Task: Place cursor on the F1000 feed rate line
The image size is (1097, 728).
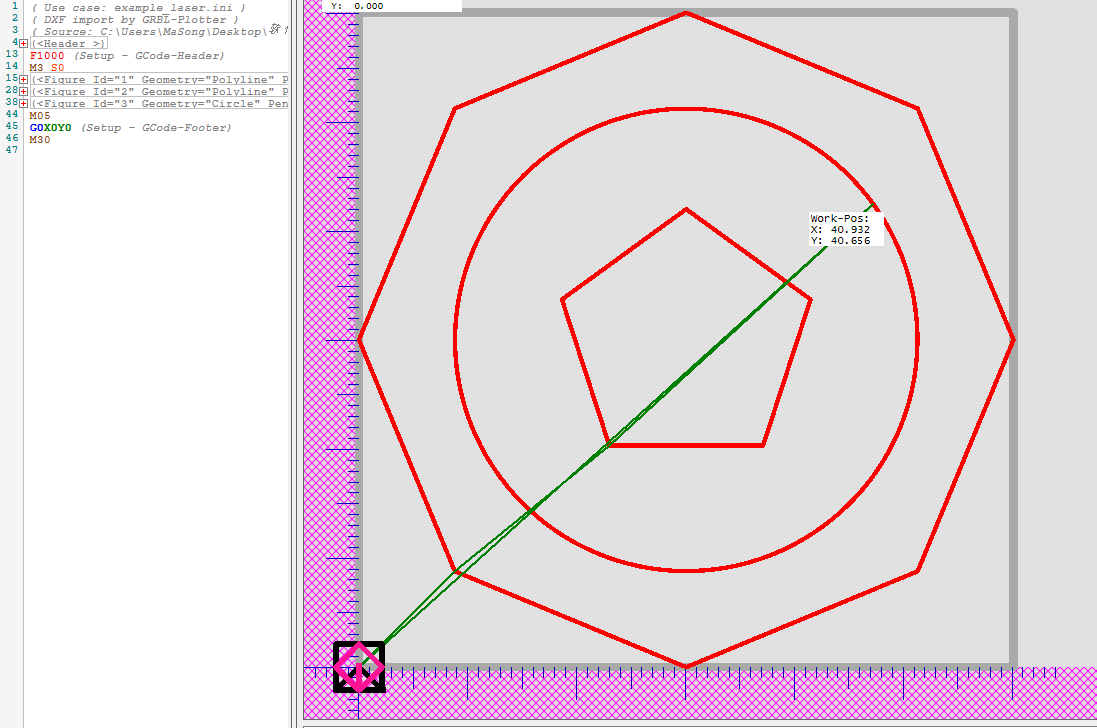Action: click(x=45, y=56)
